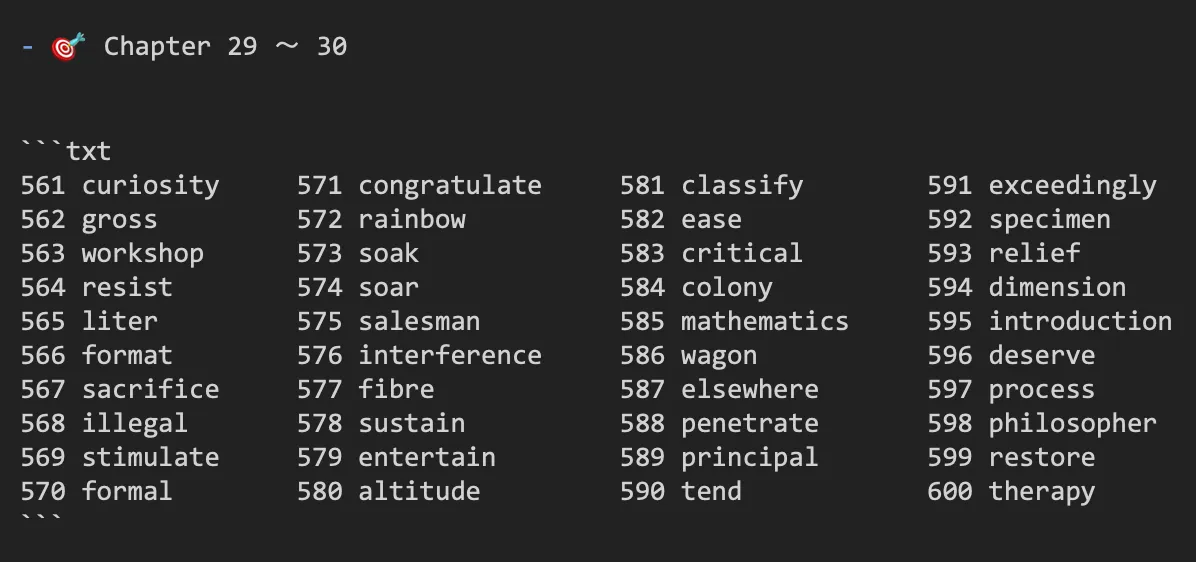The height and width of the screenshot is (562, 1196).
Task: Click the opening ```txt code fence
Action: (x=66, y=150)
